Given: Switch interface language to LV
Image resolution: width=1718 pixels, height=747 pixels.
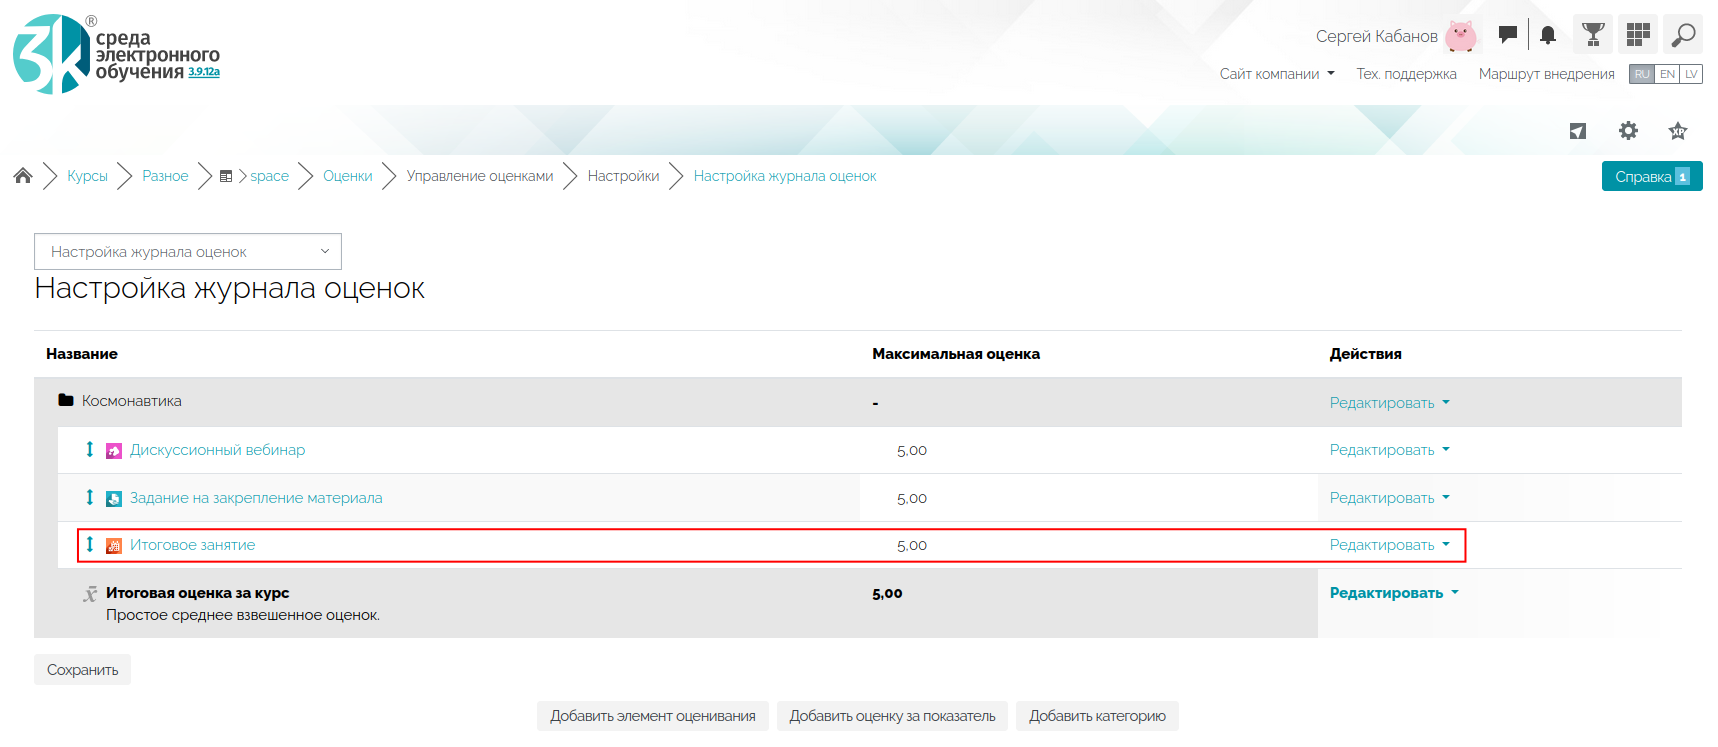Looking at the screenshot, I should [x=1691, y=74].
